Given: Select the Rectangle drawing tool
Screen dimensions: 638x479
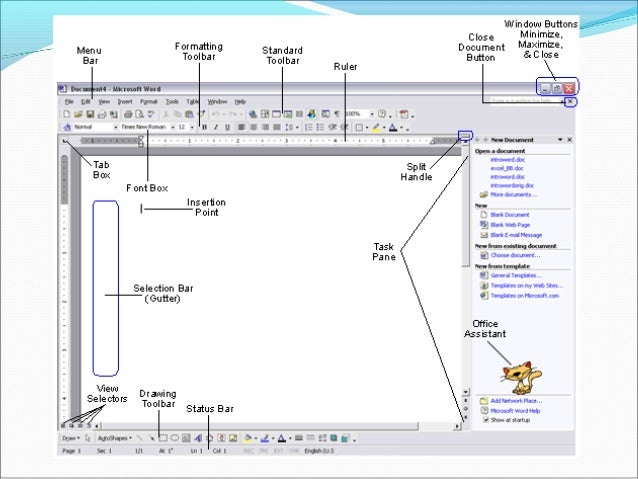Looking at the screenshot, I should click(x=163, y=438).
